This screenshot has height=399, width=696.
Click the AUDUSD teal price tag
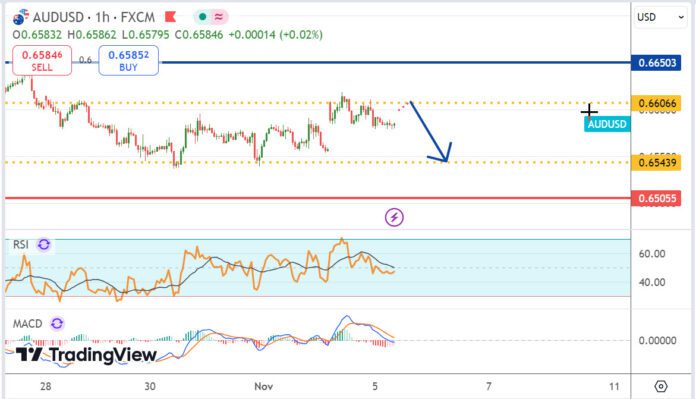pos(607,124)
